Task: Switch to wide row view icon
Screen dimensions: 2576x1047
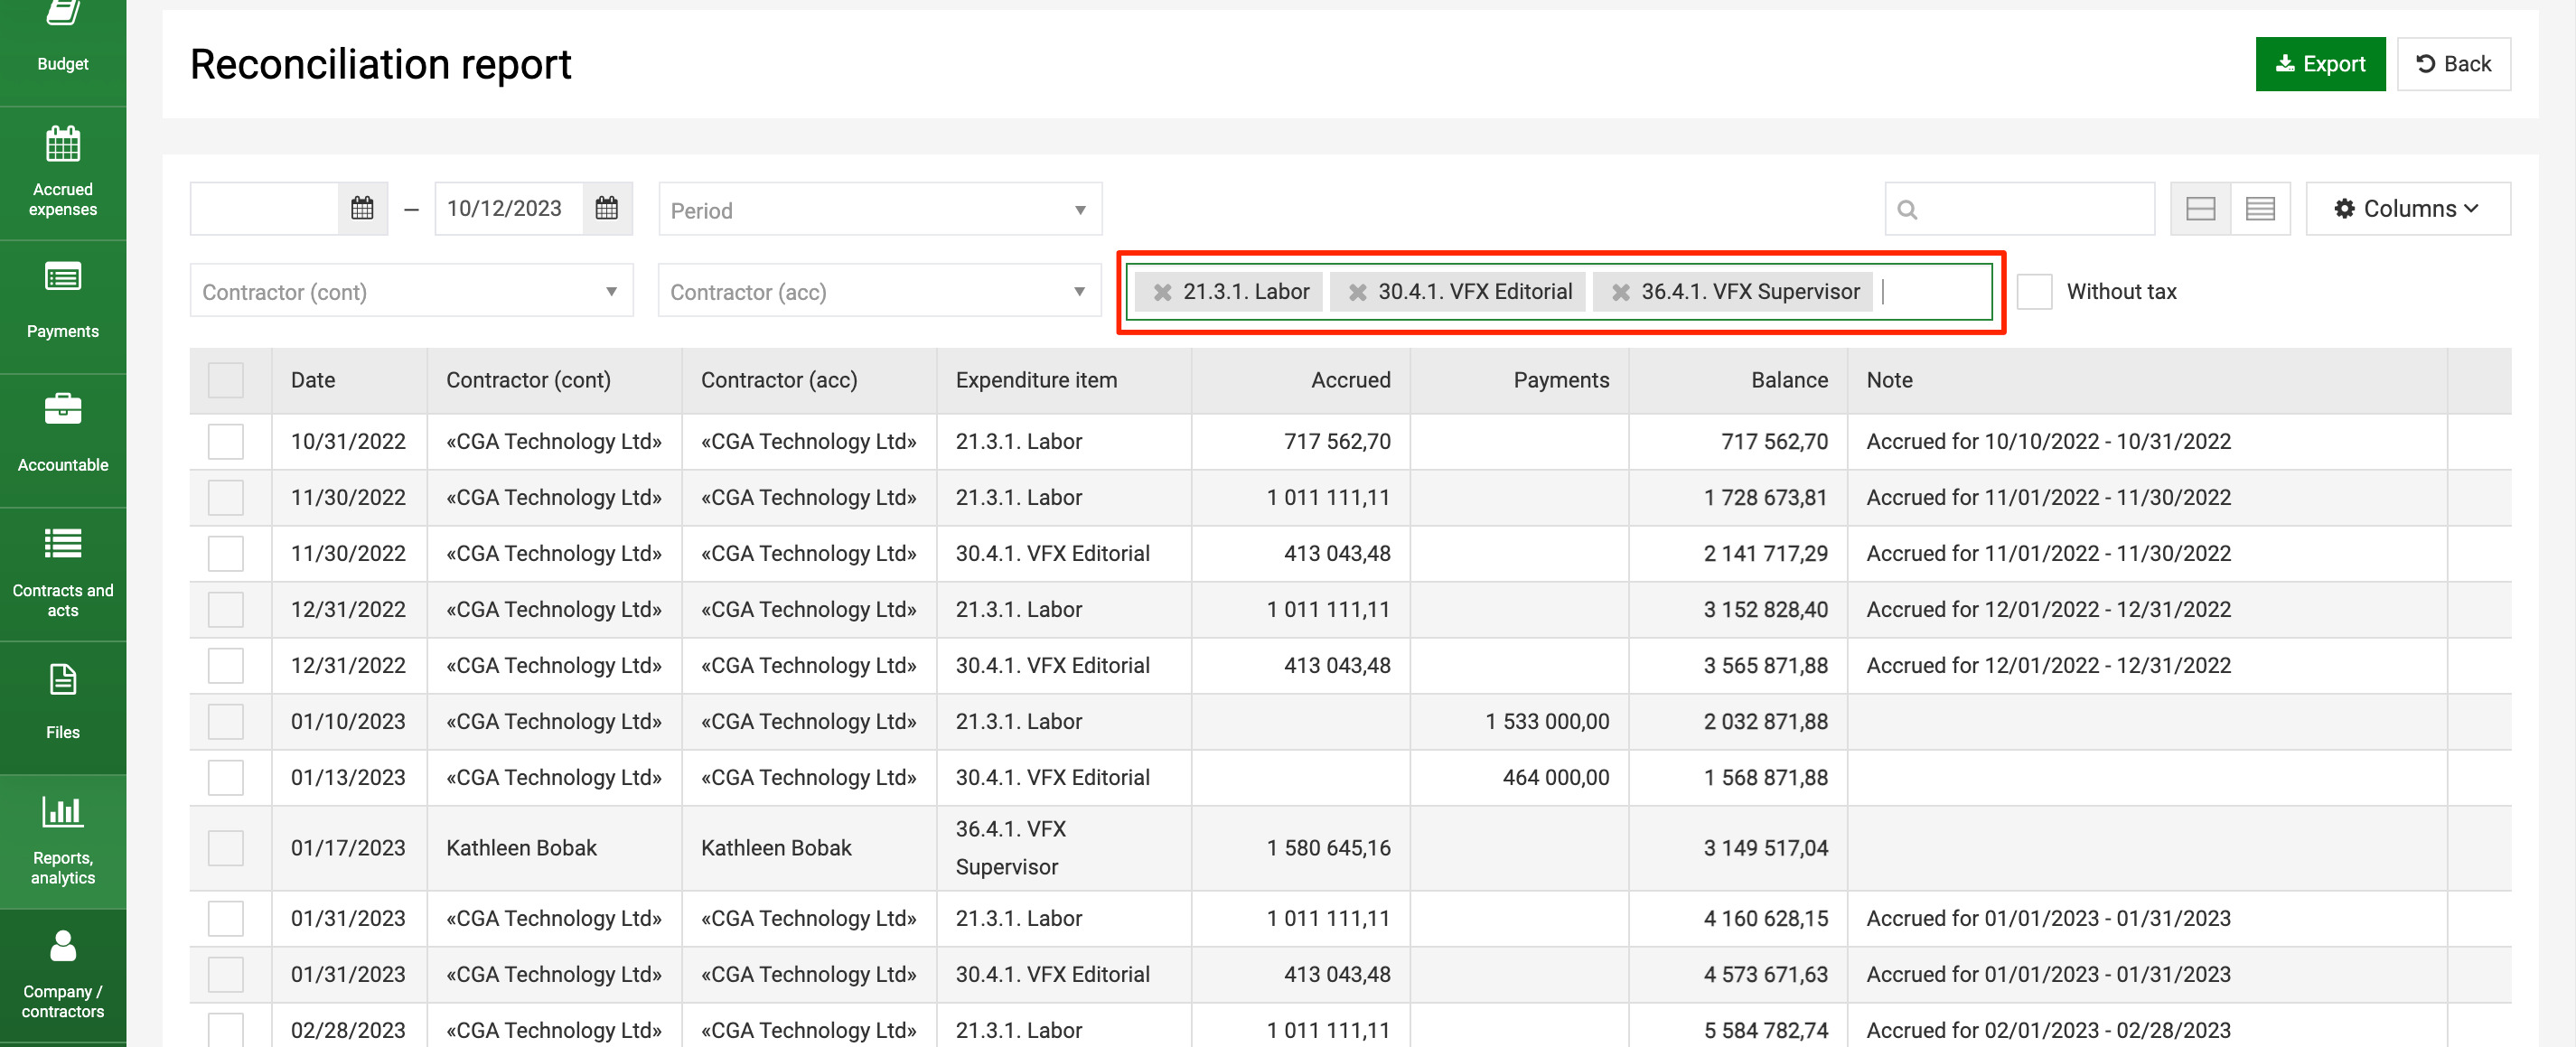Action: 2200,208
